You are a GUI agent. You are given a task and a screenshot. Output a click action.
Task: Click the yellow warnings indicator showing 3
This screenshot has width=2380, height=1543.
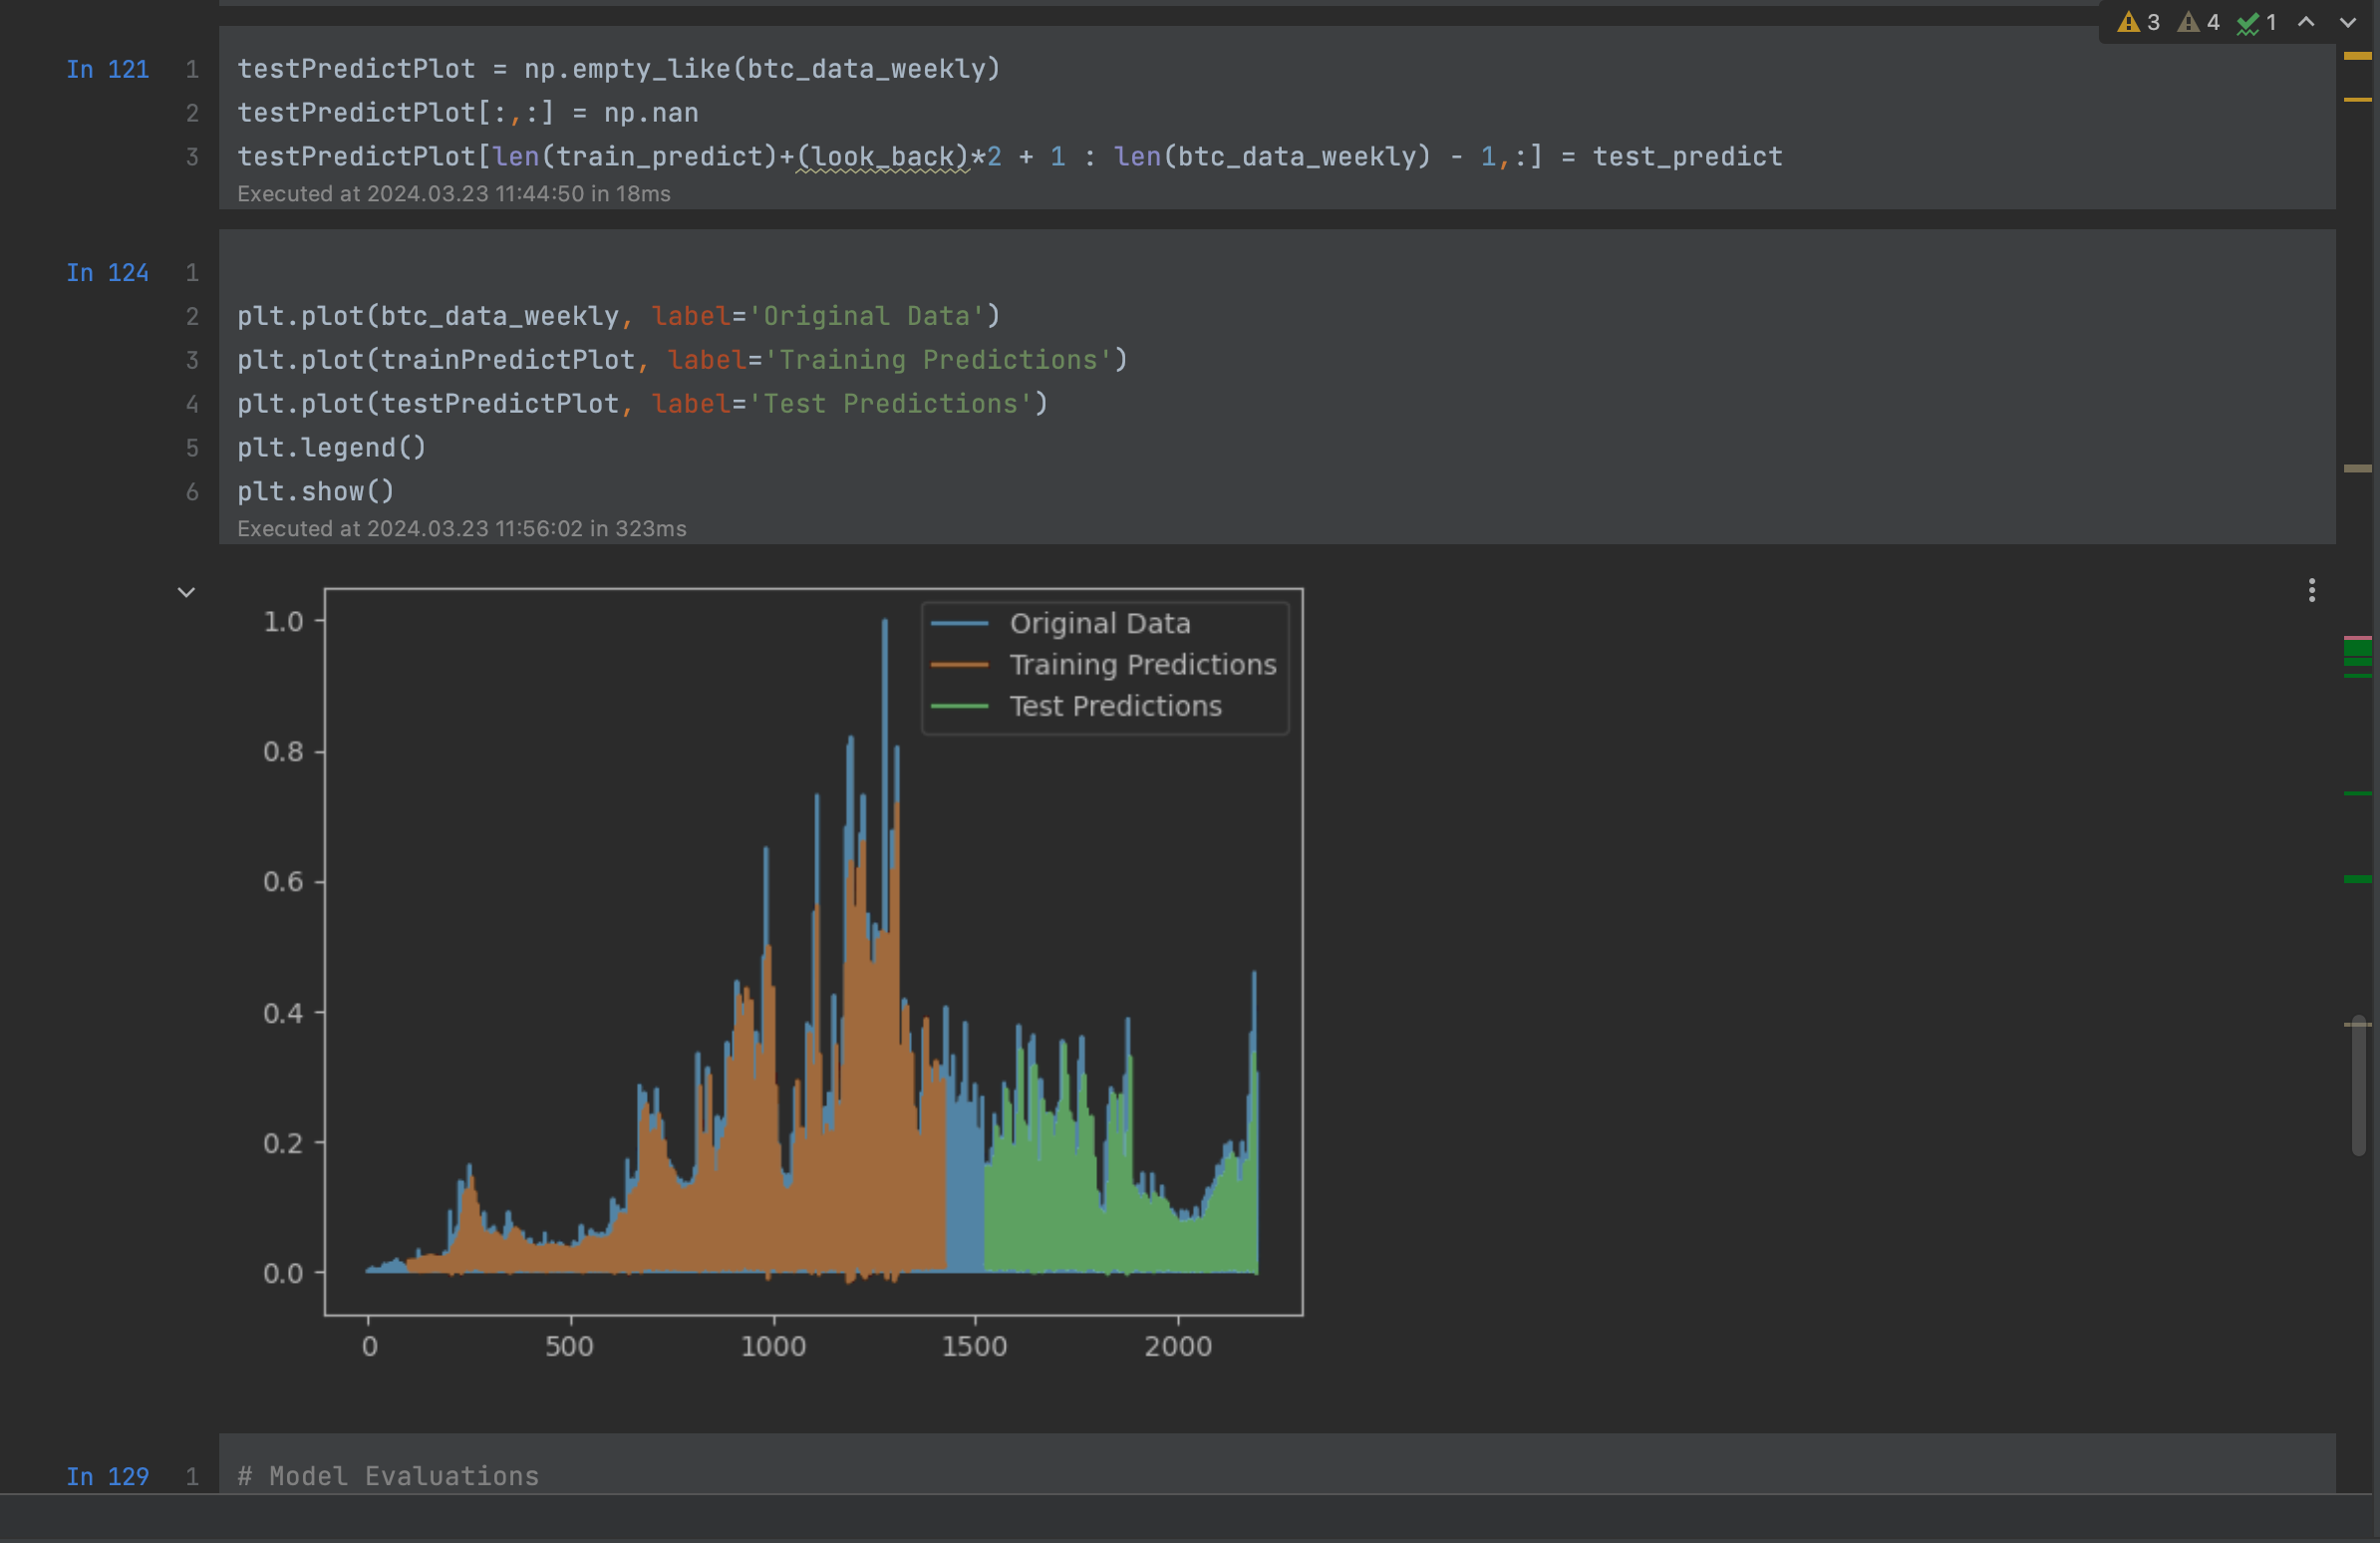click(x=2139, y=22)
